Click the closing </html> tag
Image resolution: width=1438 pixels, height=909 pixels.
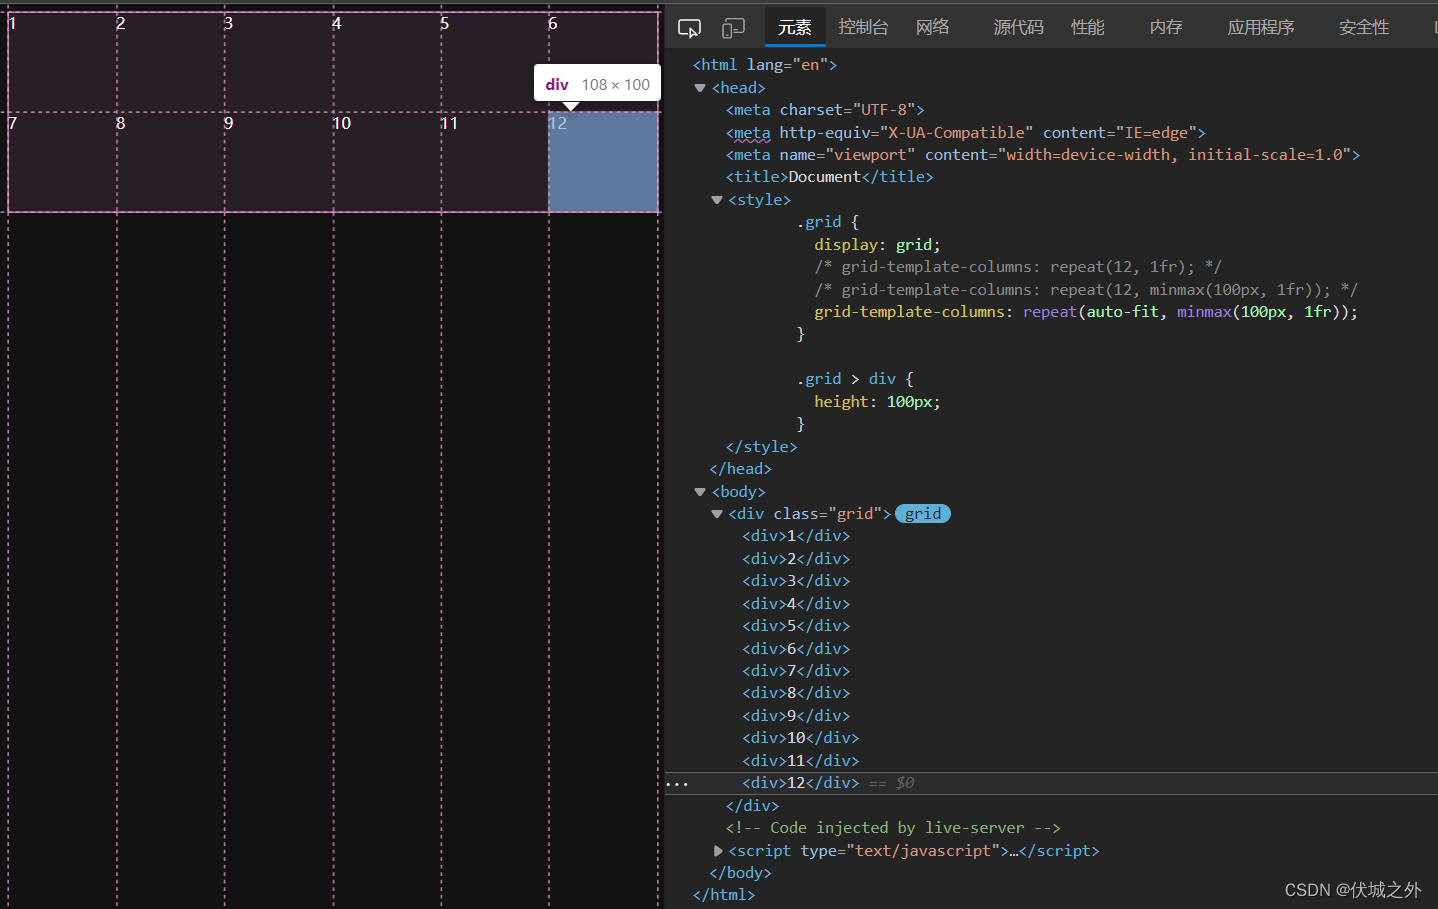[x=724, y=895]
